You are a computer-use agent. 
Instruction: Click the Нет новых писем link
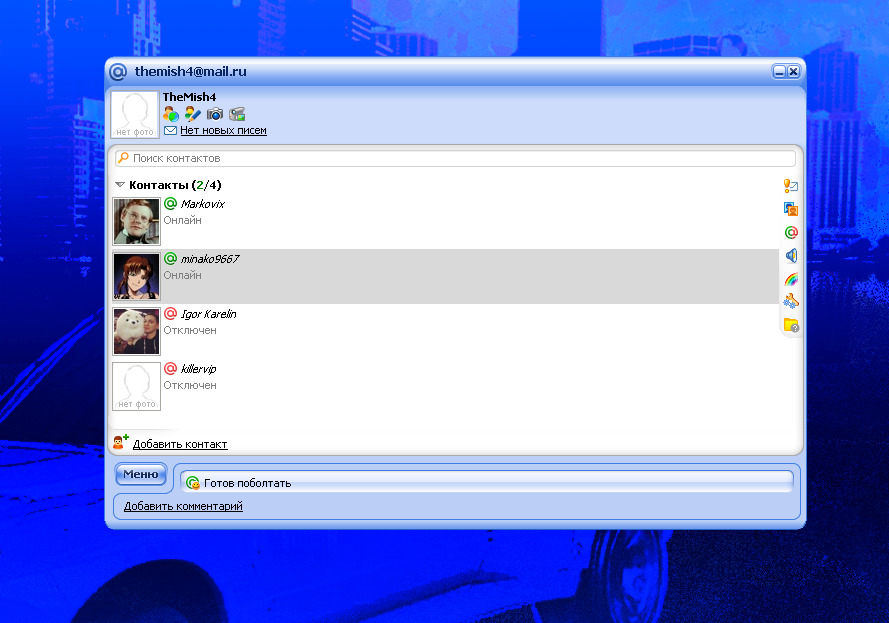(223, 130)
